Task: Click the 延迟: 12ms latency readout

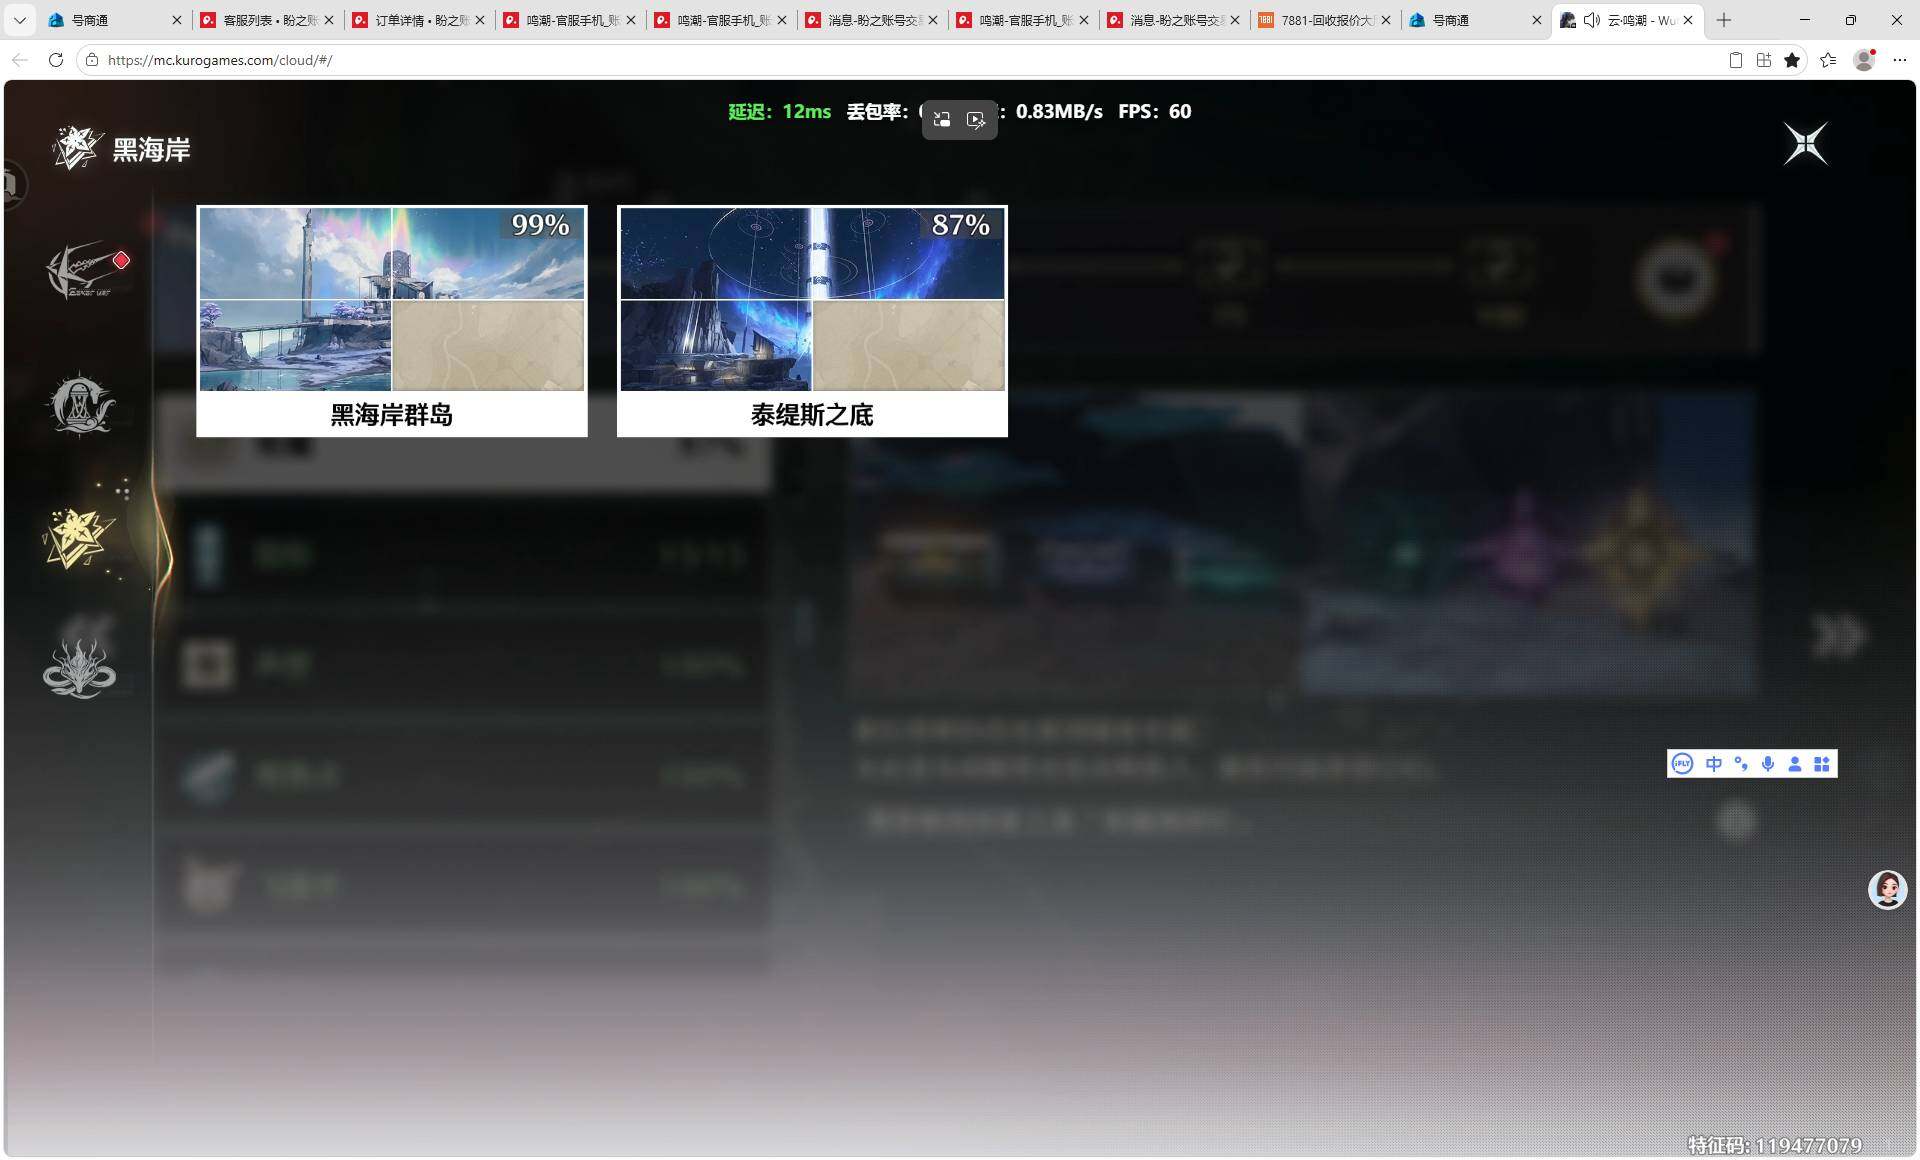Action: pos(780,112)
